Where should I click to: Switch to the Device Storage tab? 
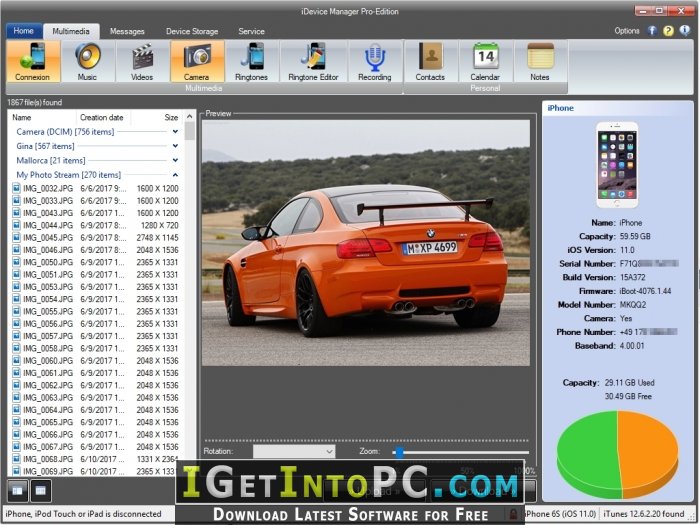(192, 31)
